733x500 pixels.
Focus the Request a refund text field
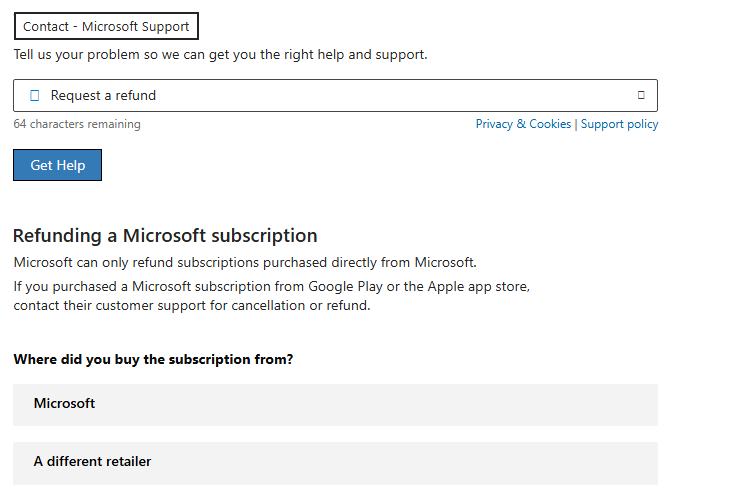pyautogui.click(x=335, y=95)
